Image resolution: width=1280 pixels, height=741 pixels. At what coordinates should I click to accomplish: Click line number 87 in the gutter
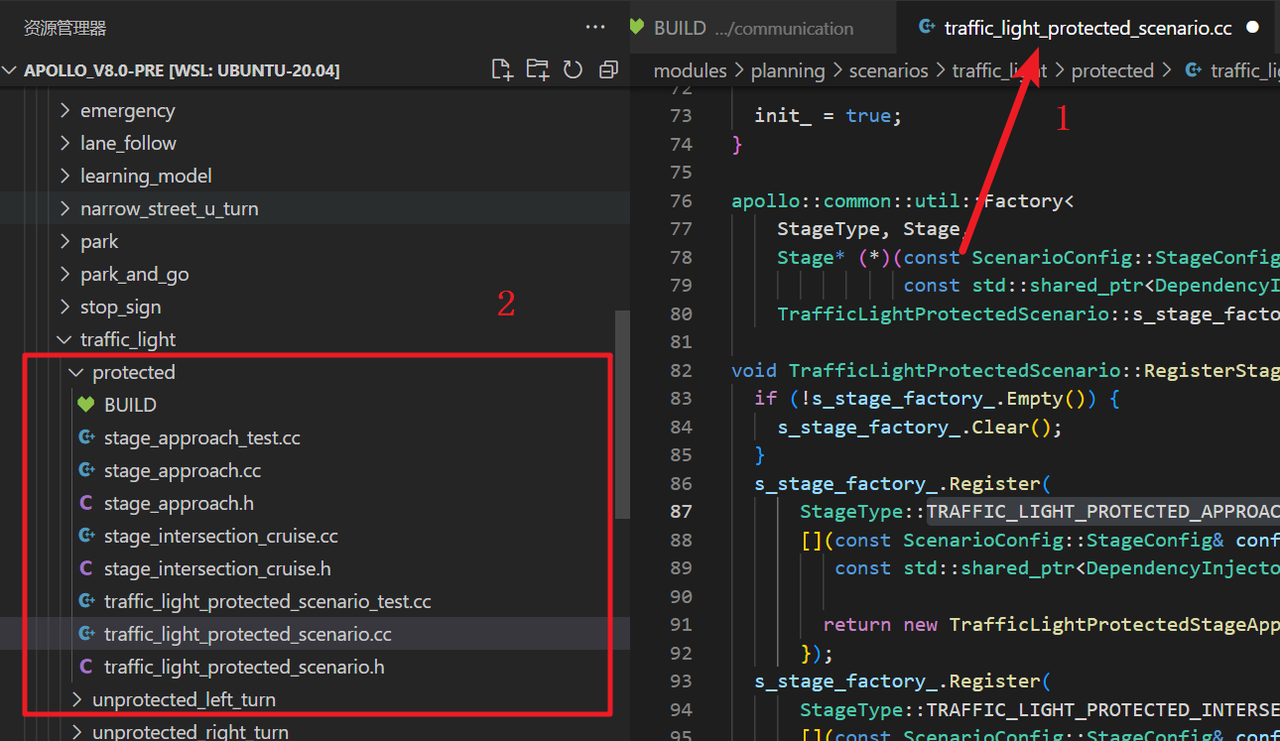click(x=680, y=511)
